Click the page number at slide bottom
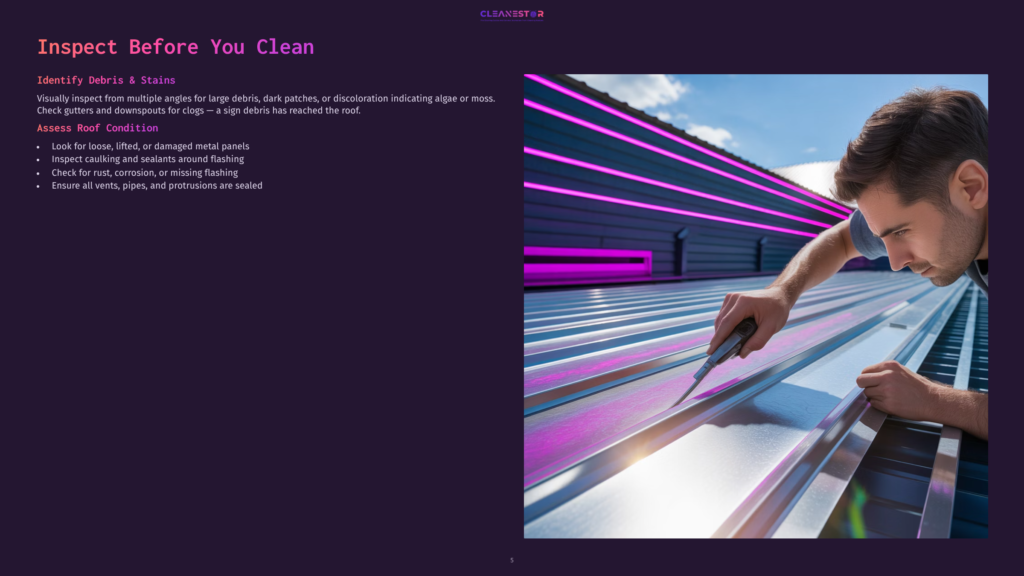Viewport: 1024px width, 576px height. pos(512,560)
